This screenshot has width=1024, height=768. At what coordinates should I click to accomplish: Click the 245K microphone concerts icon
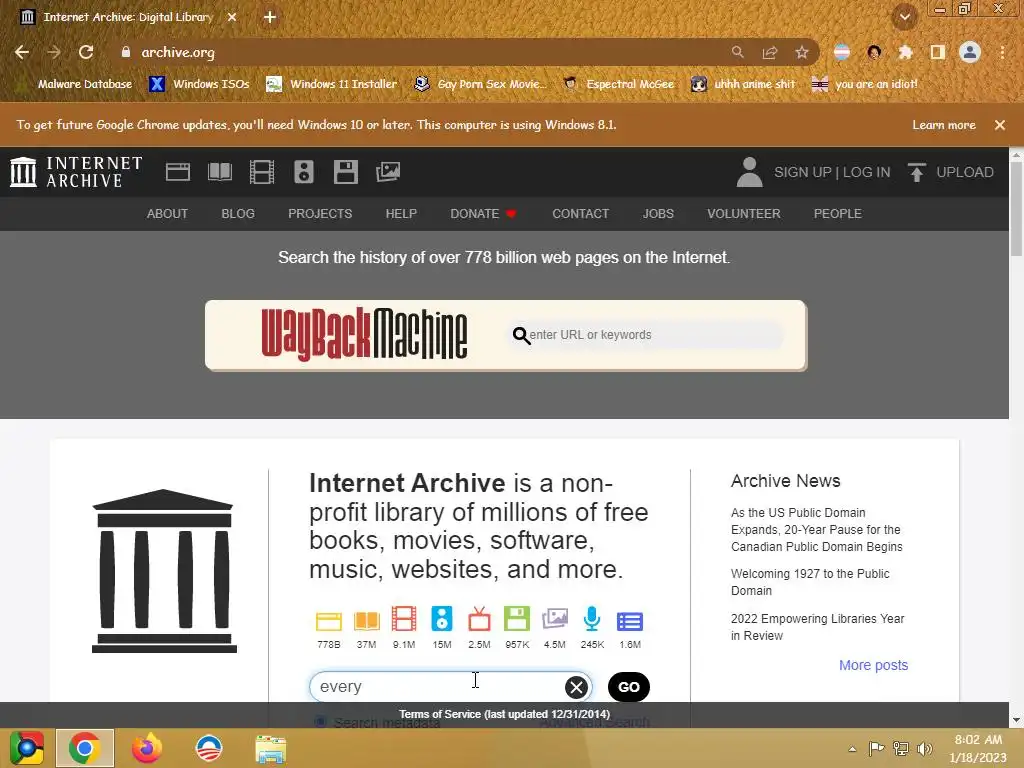pos(592,619)
